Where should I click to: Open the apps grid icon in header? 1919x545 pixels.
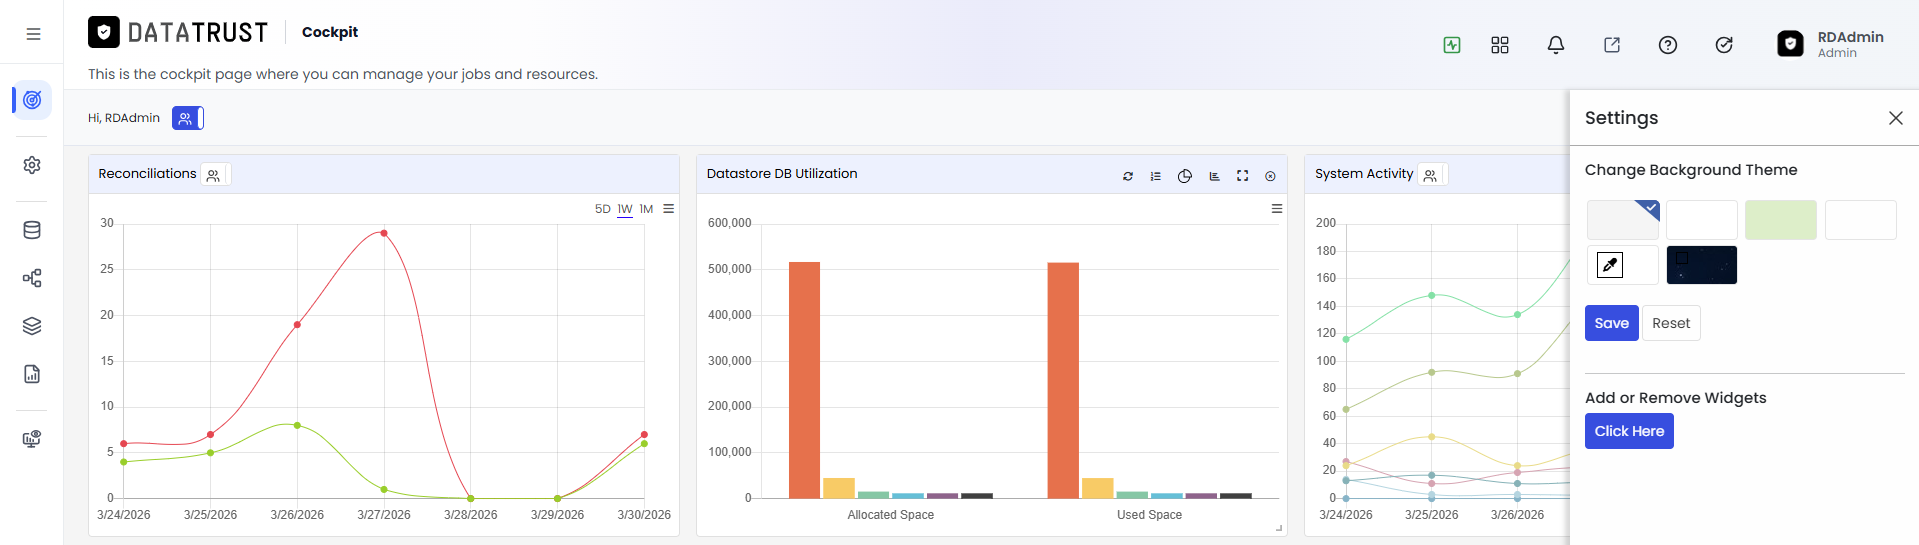pos(1500,45)
